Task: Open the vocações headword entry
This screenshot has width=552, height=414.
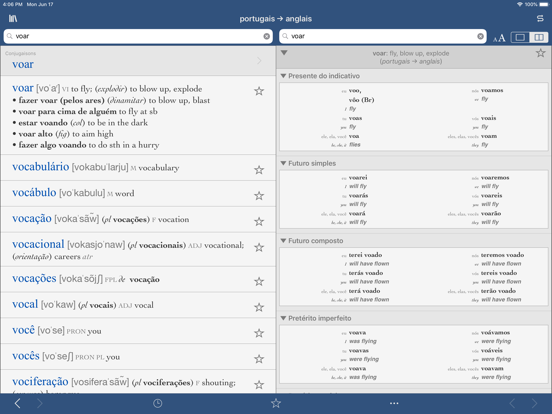Action: coord(34,279)
